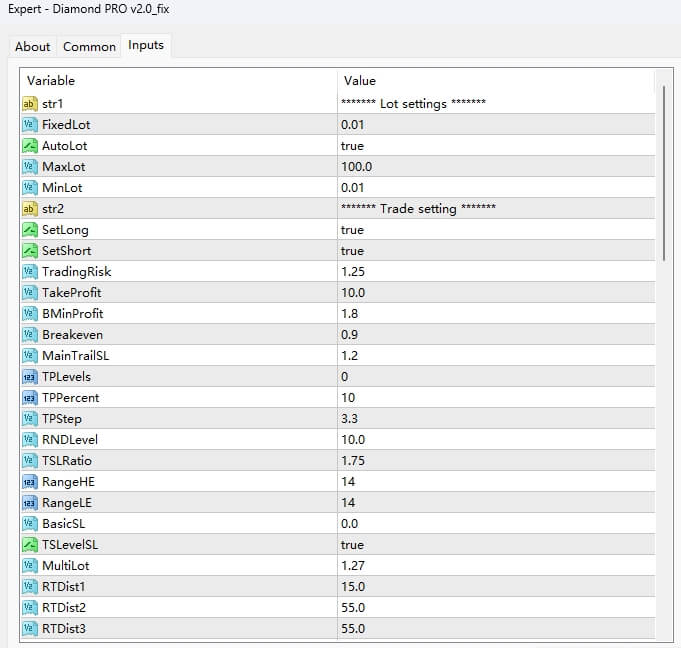Click the boolean icon beside SetLong
681x648 pixels.
point(30,230)
